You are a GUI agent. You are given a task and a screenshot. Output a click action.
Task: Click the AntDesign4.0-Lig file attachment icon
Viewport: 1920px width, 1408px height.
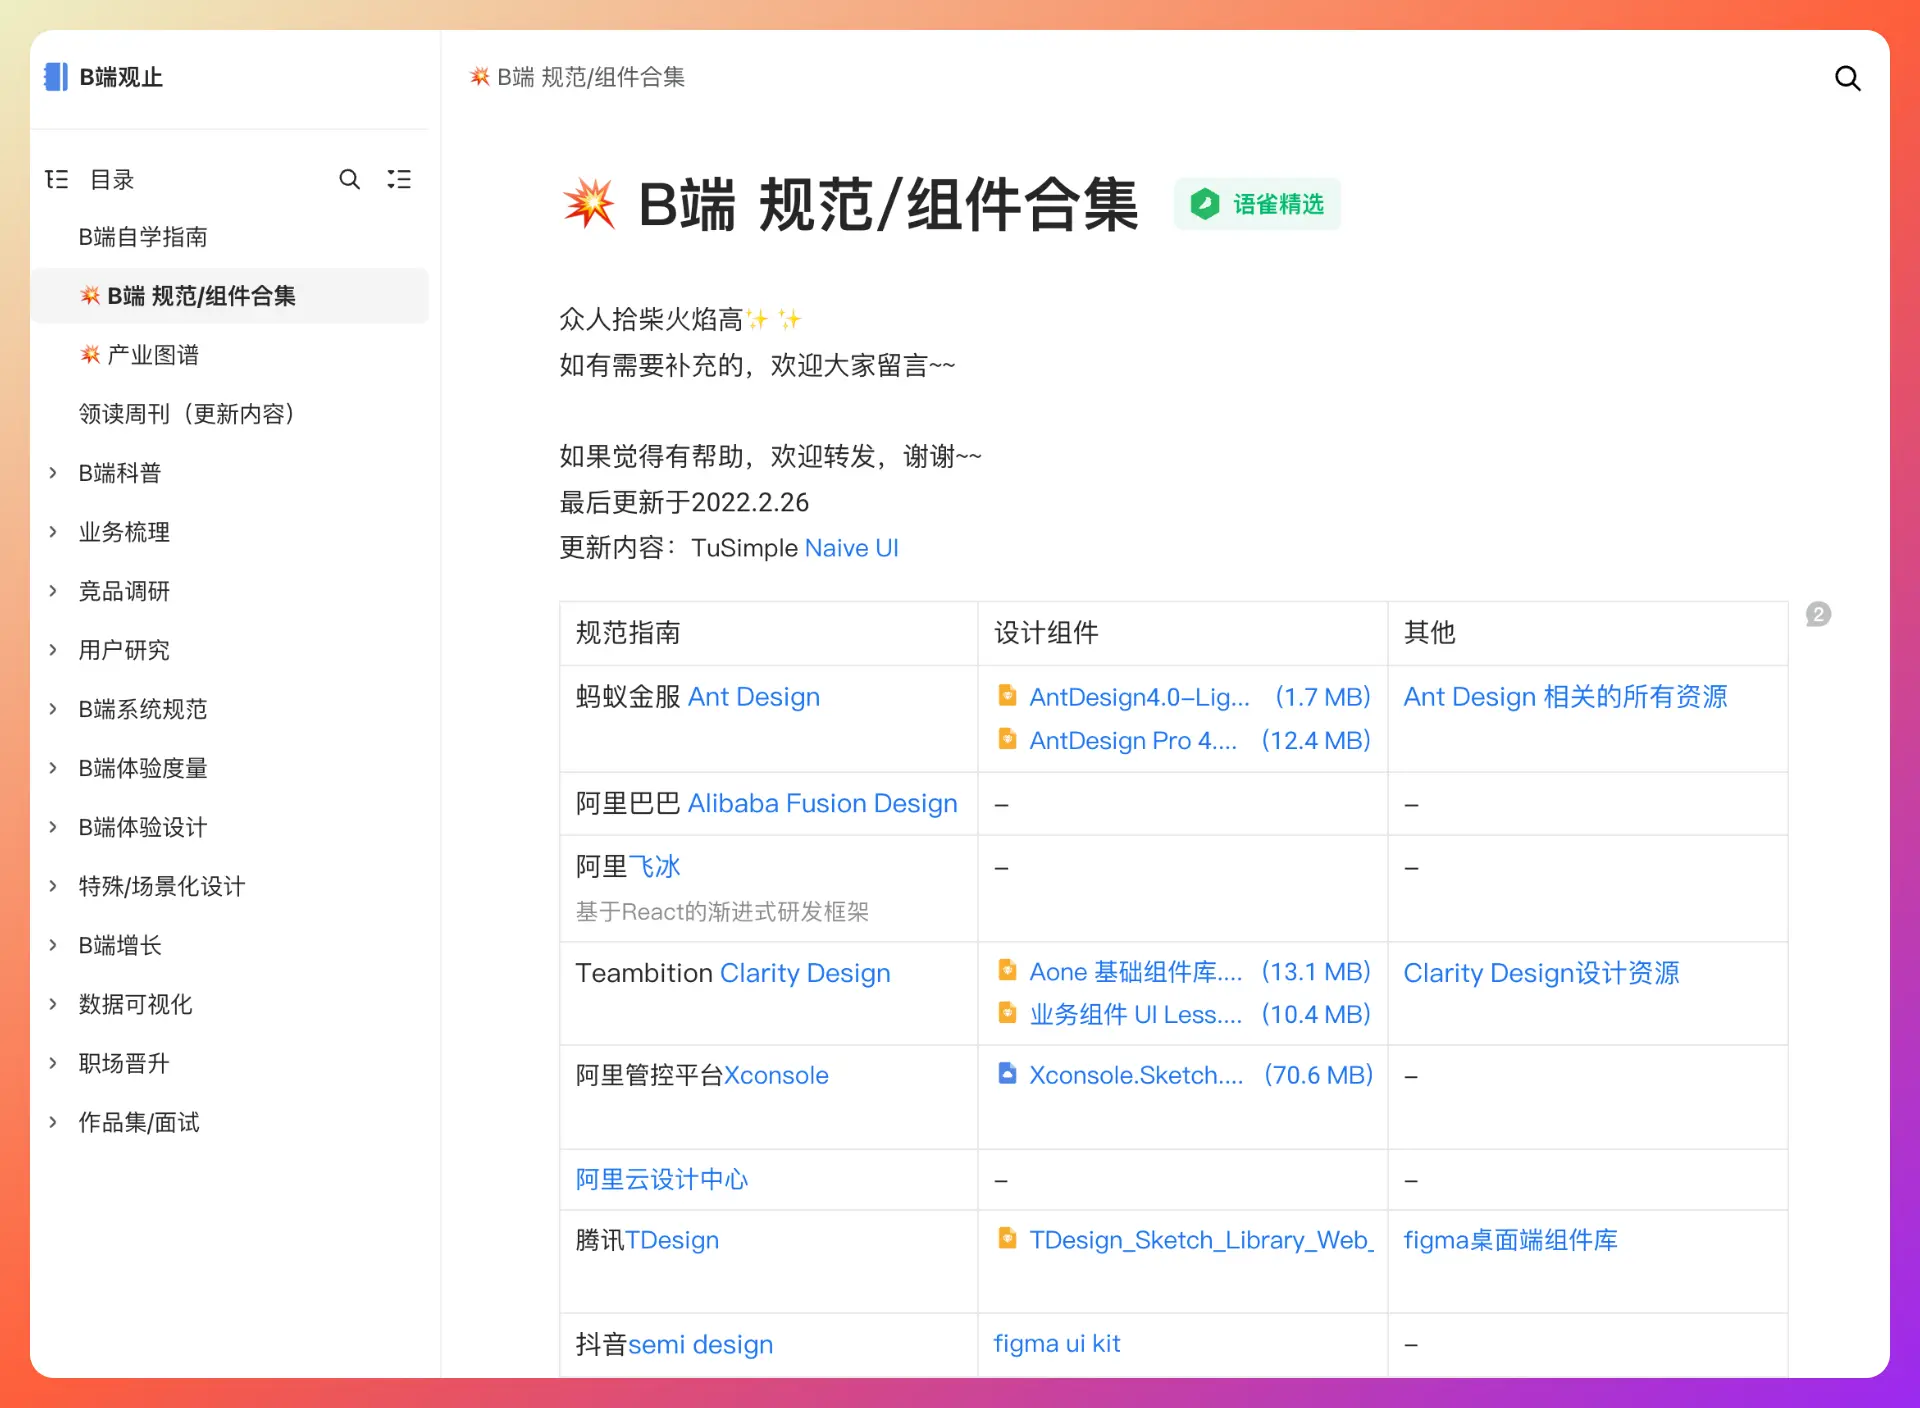(1007, 696)
